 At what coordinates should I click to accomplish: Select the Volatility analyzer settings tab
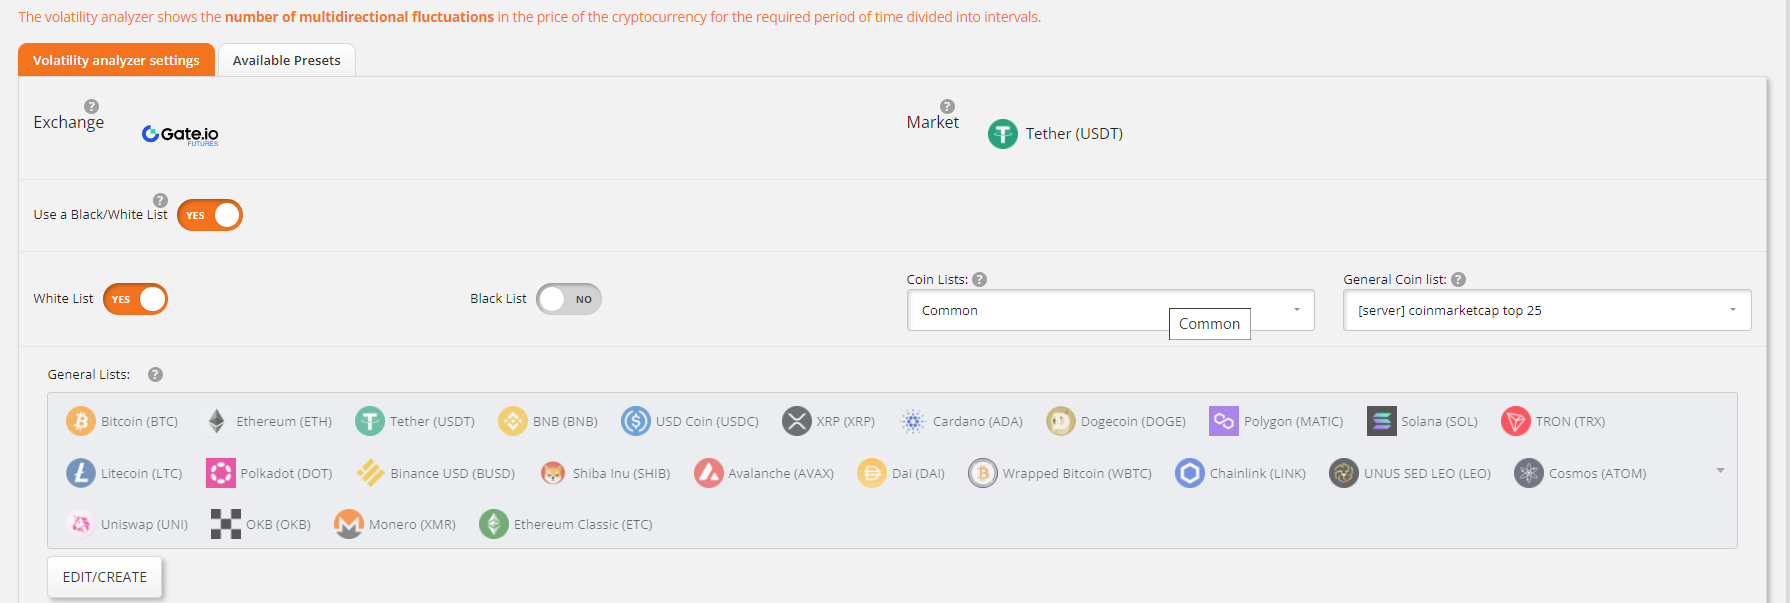(x=116, y=60)
